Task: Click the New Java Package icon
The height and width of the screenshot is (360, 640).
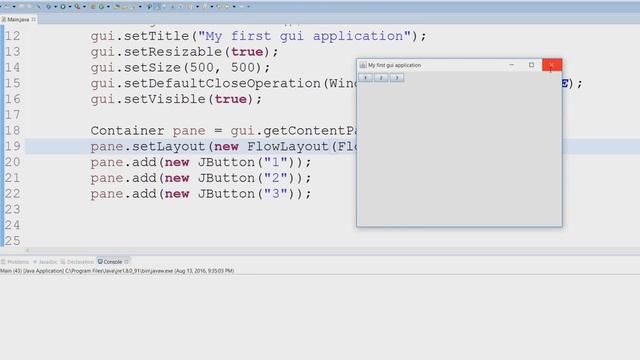Action: [93, 7]
